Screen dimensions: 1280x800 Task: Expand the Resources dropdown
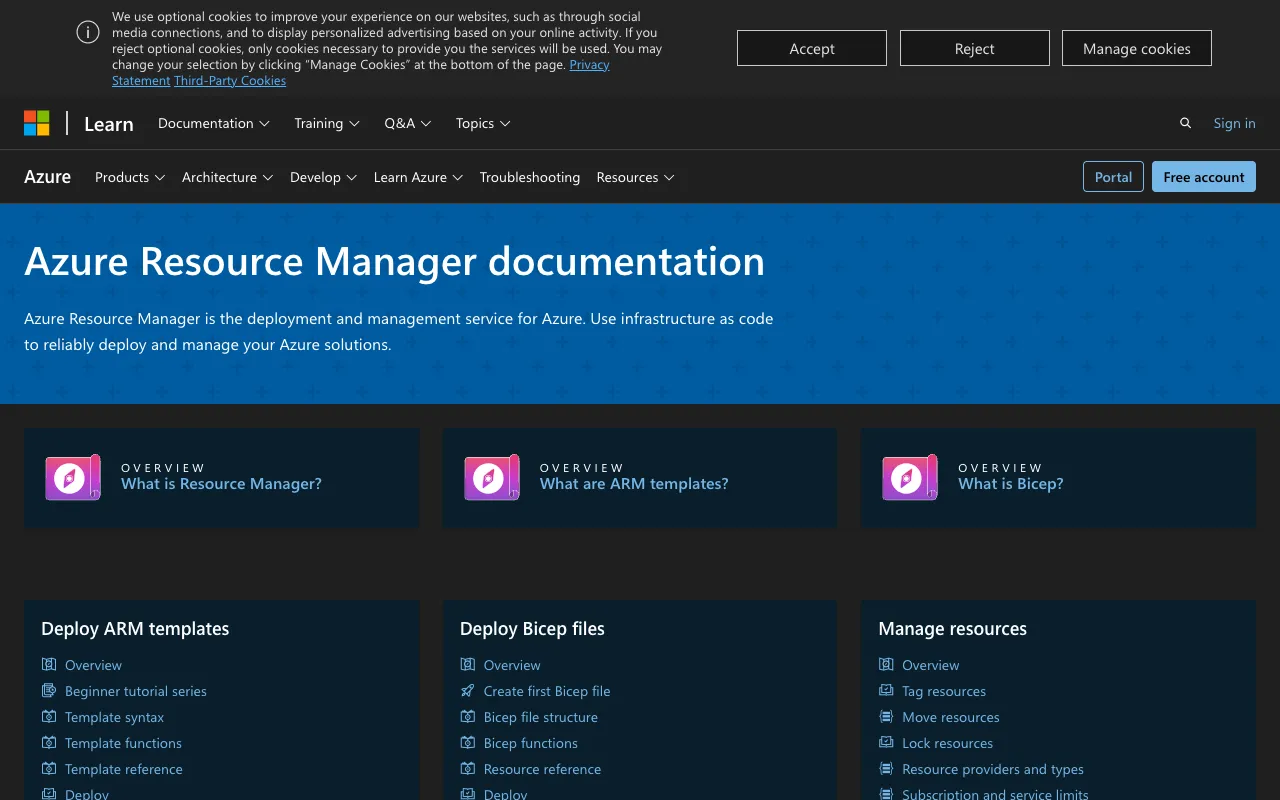point(635,177)
